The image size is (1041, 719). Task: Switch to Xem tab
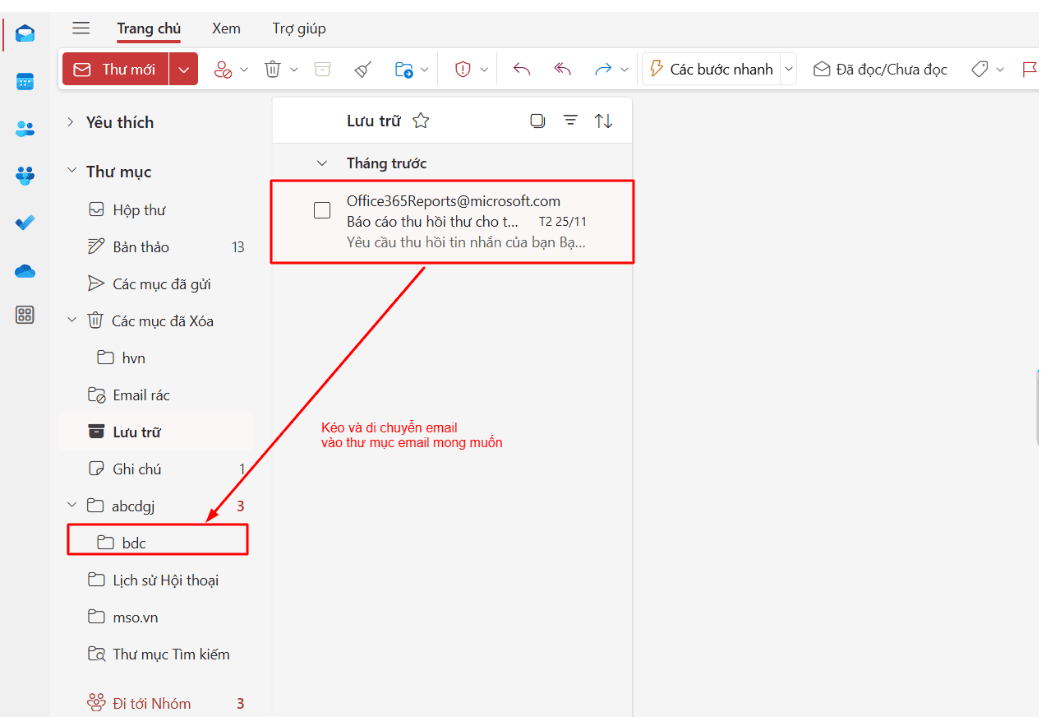[x=226, y=29]
